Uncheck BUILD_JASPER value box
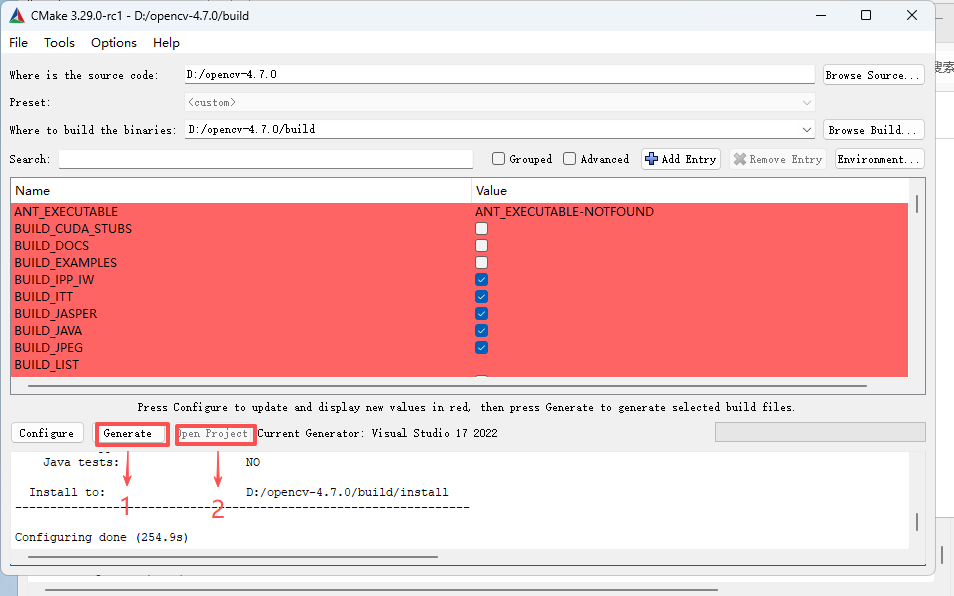Screen dimensions: 954x596 481,314
